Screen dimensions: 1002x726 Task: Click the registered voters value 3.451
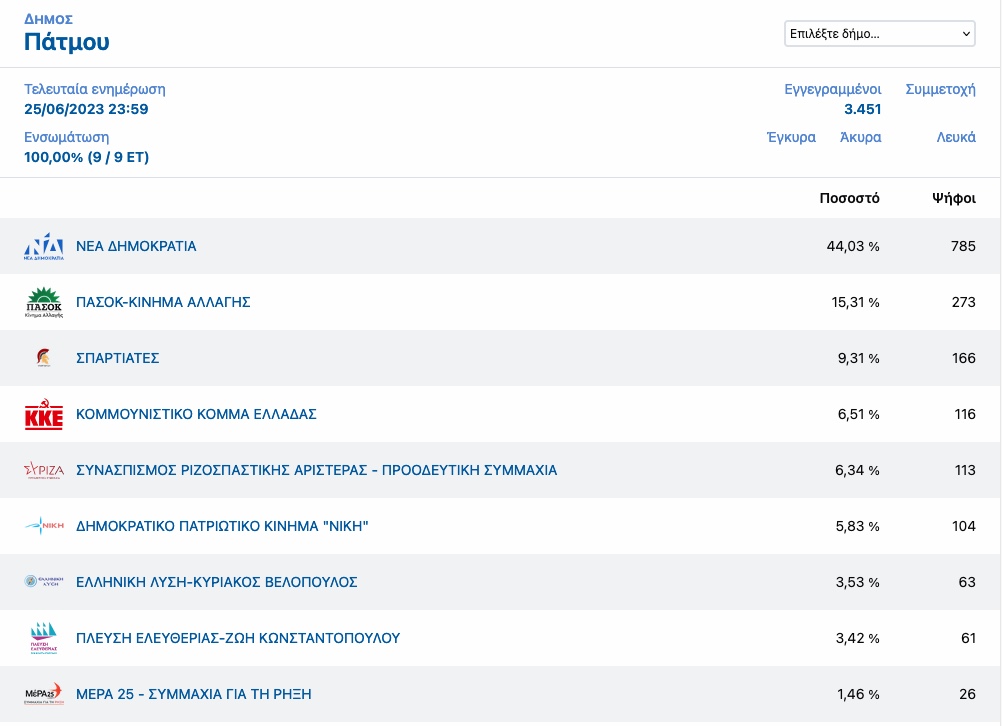tap(863, 109)
